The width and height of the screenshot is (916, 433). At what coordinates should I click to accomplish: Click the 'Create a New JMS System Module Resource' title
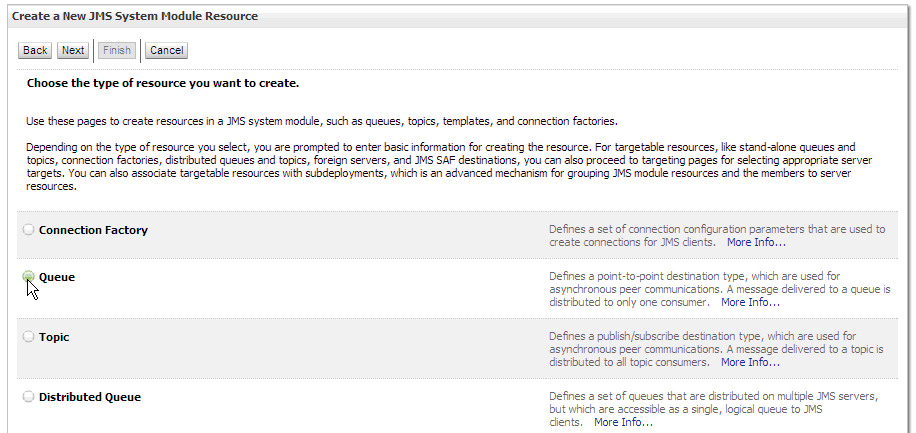point(135,16)
